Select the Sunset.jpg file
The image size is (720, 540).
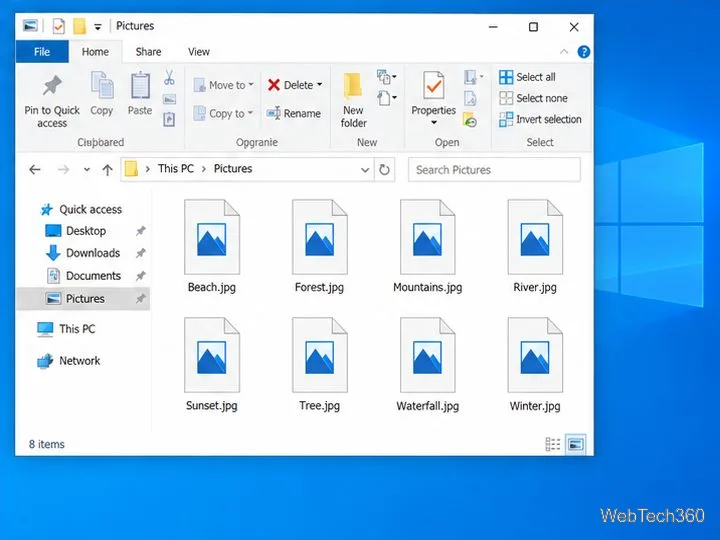(x=212, y=365)
